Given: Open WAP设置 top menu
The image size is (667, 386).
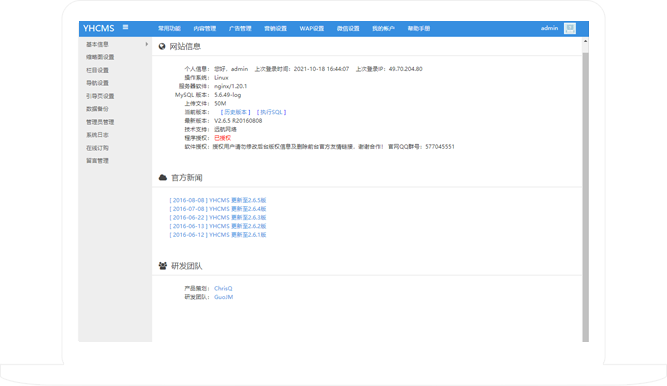Looking at the screenshot, I should pyautogui.click(x=311, y=29).
